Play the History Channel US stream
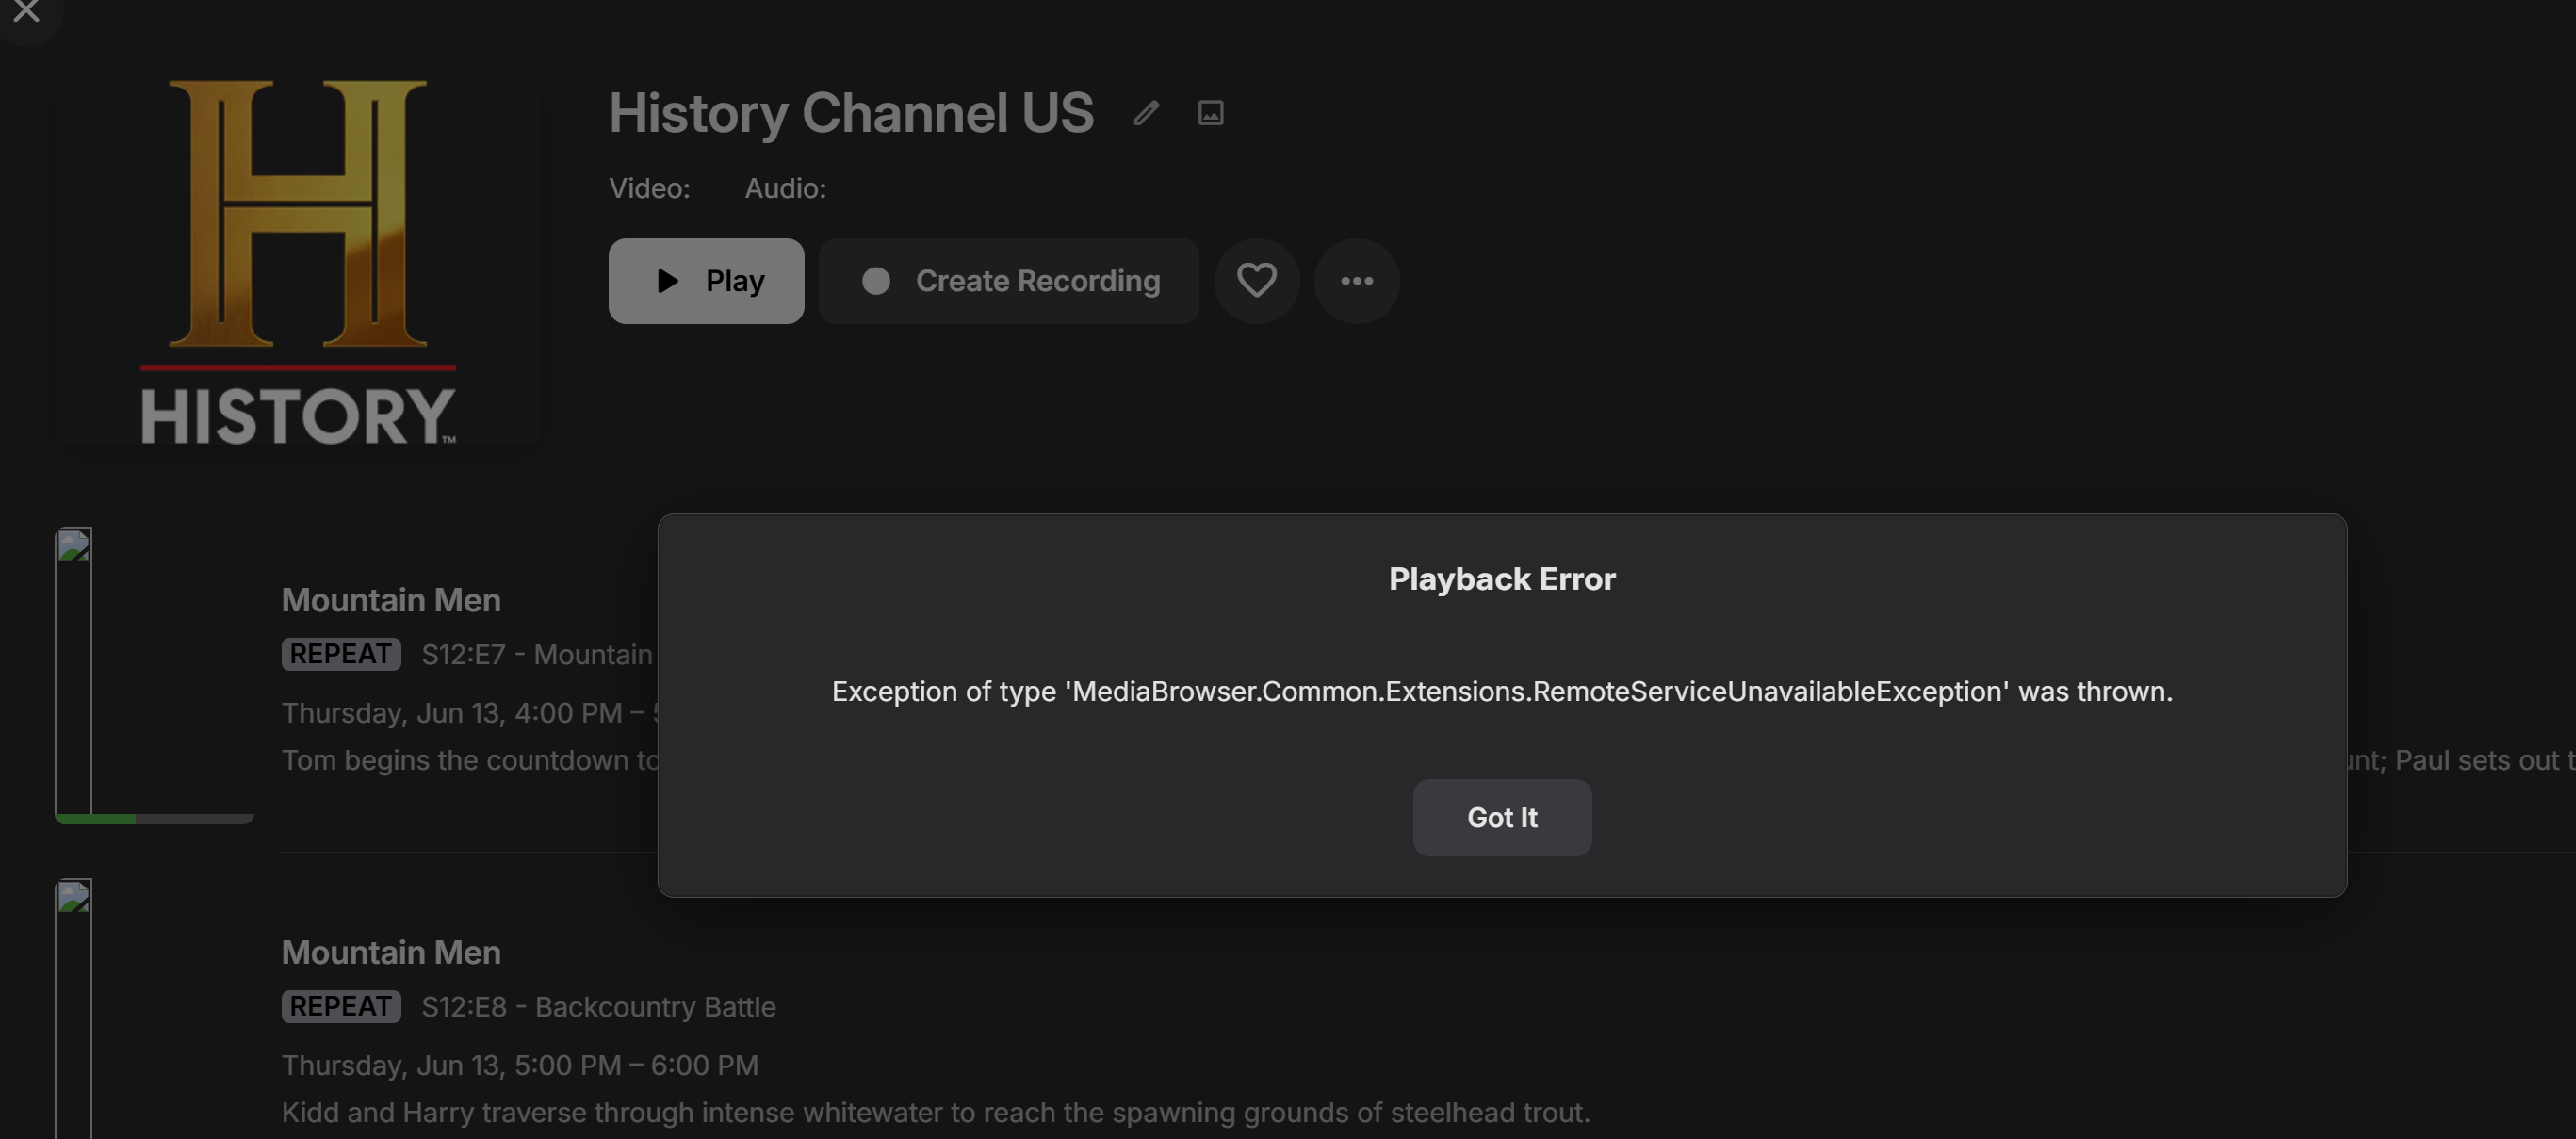The image size is (2576, 1139). pos(706,281)
